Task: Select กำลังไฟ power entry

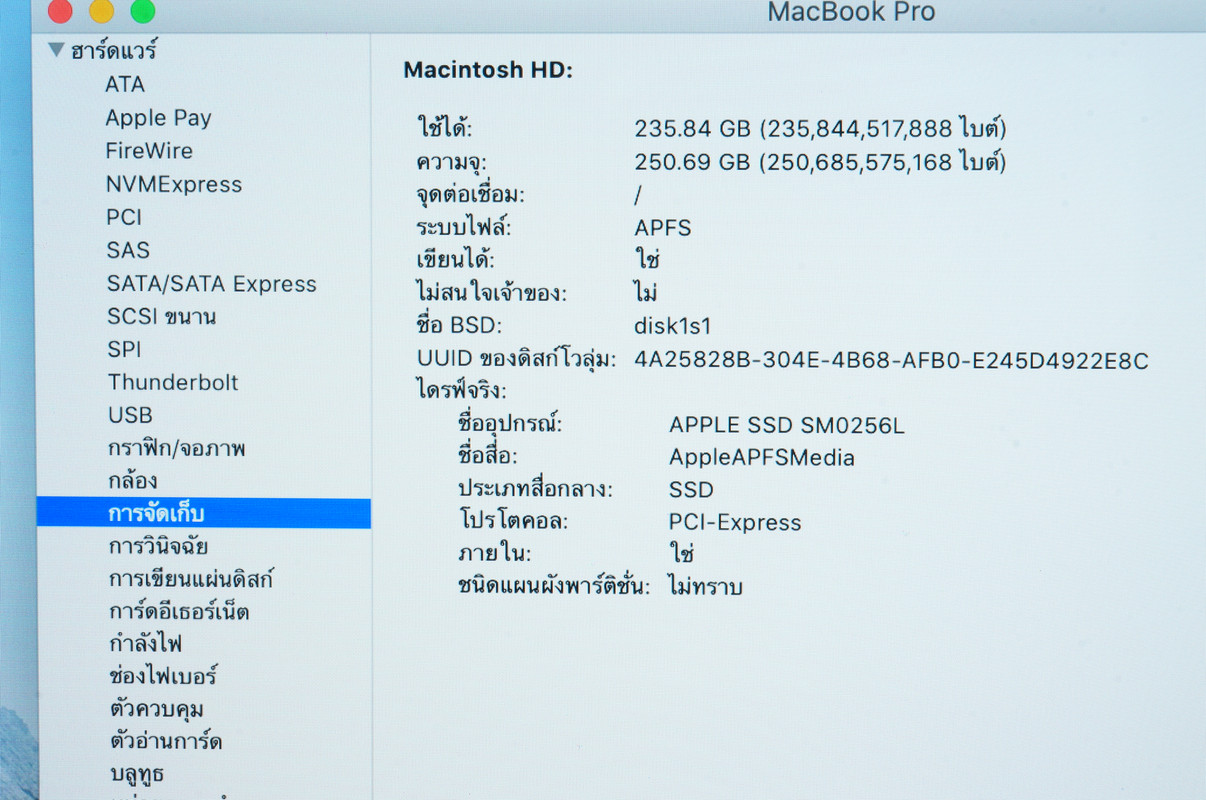Action: [x=145, y=643]
